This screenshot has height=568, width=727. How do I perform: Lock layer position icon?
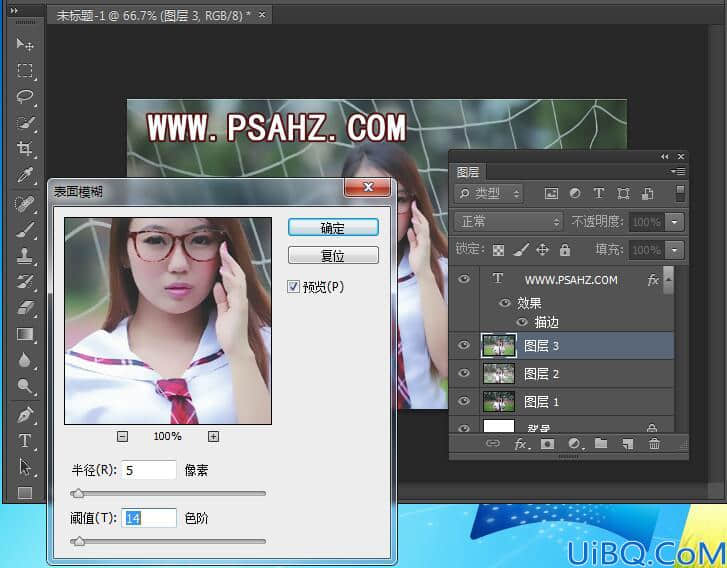pyautogui.click(x=542, y=250)
